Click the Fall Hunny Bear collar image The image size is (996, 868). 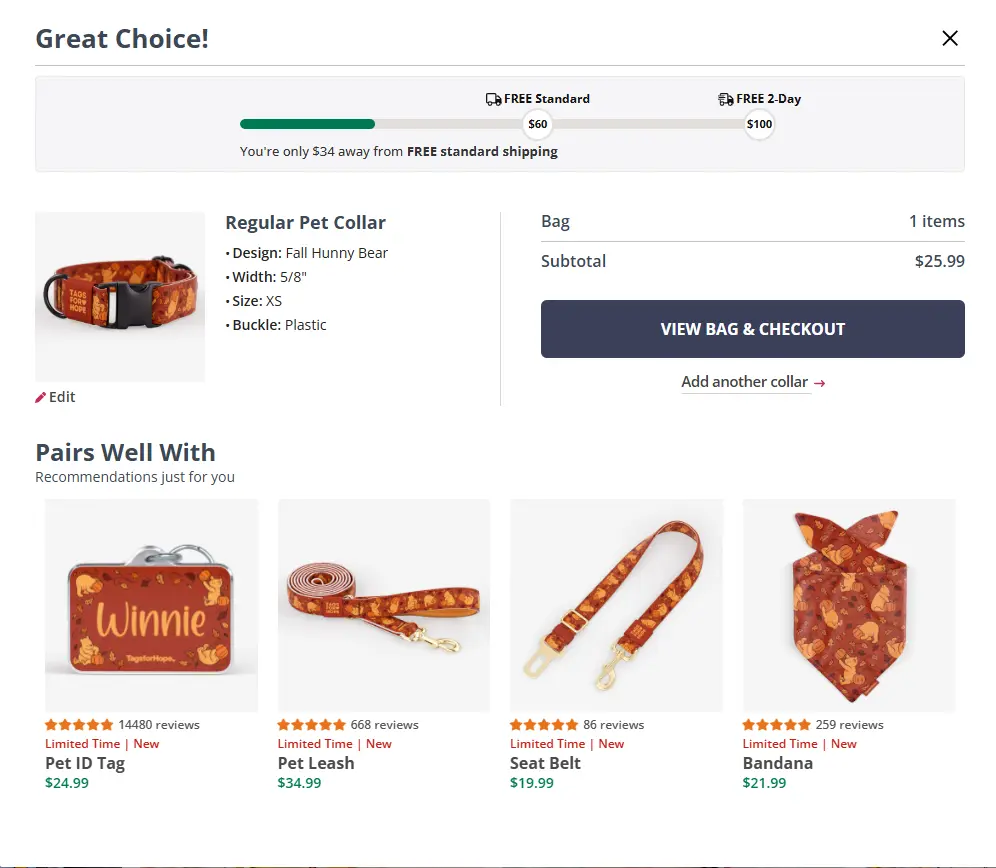point(119,296)
